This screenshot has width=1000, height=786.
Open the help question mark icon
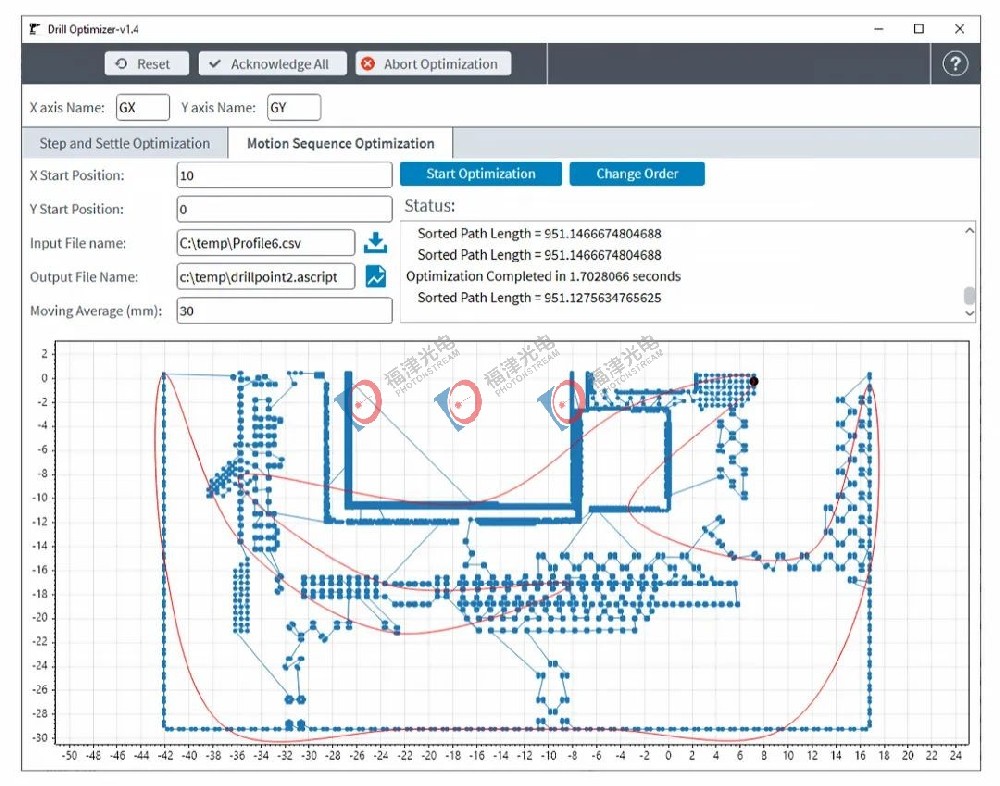(x=955, y=64)
